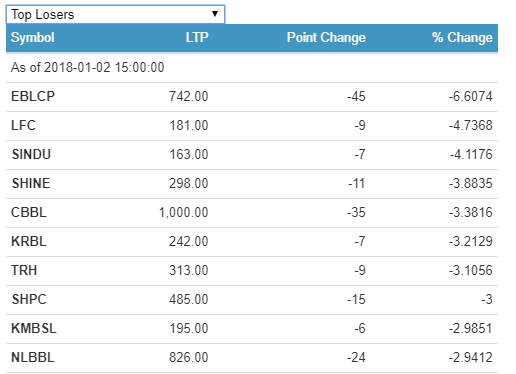Click the LTP column header
The height and width of the screenshot is (374, 516).
[x=197, y=37]
